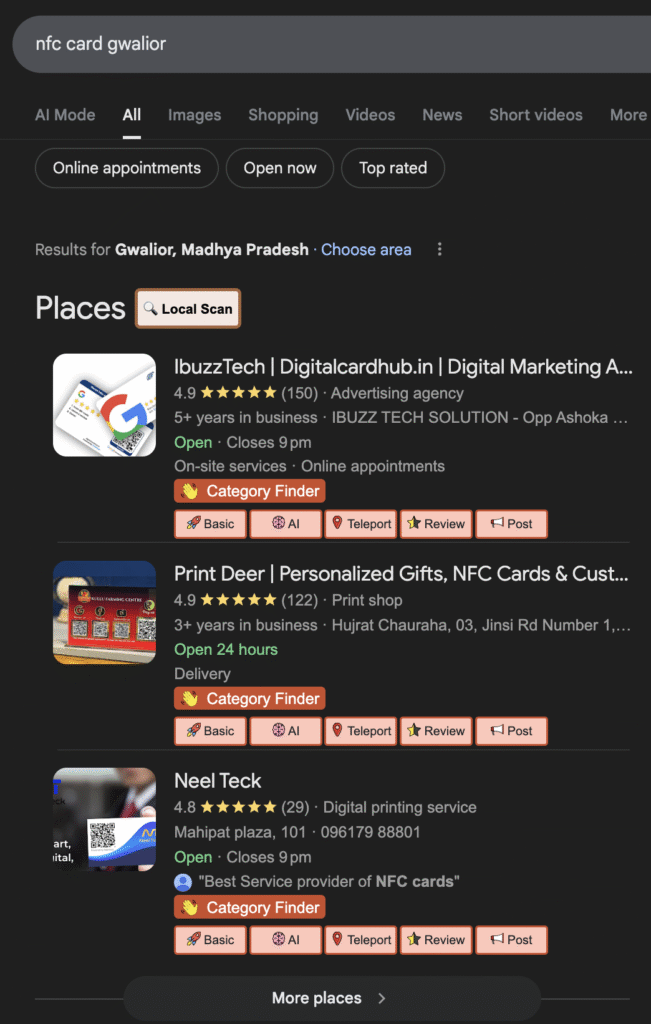Toggle the Top rated filter chip
651x1024 pixels.
[393, 168]
